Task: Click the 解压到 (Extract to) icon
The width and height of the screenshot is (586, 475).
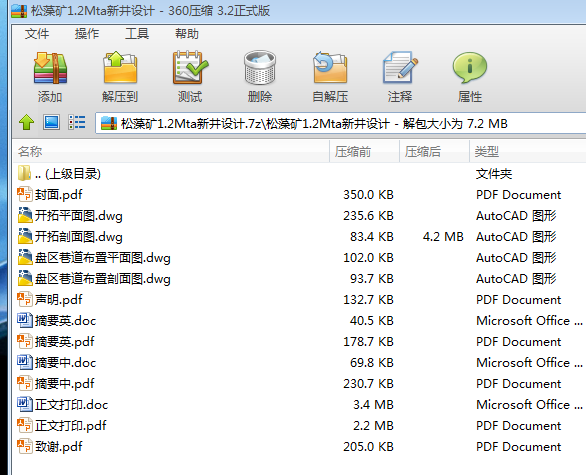Action: pos(120,67)
